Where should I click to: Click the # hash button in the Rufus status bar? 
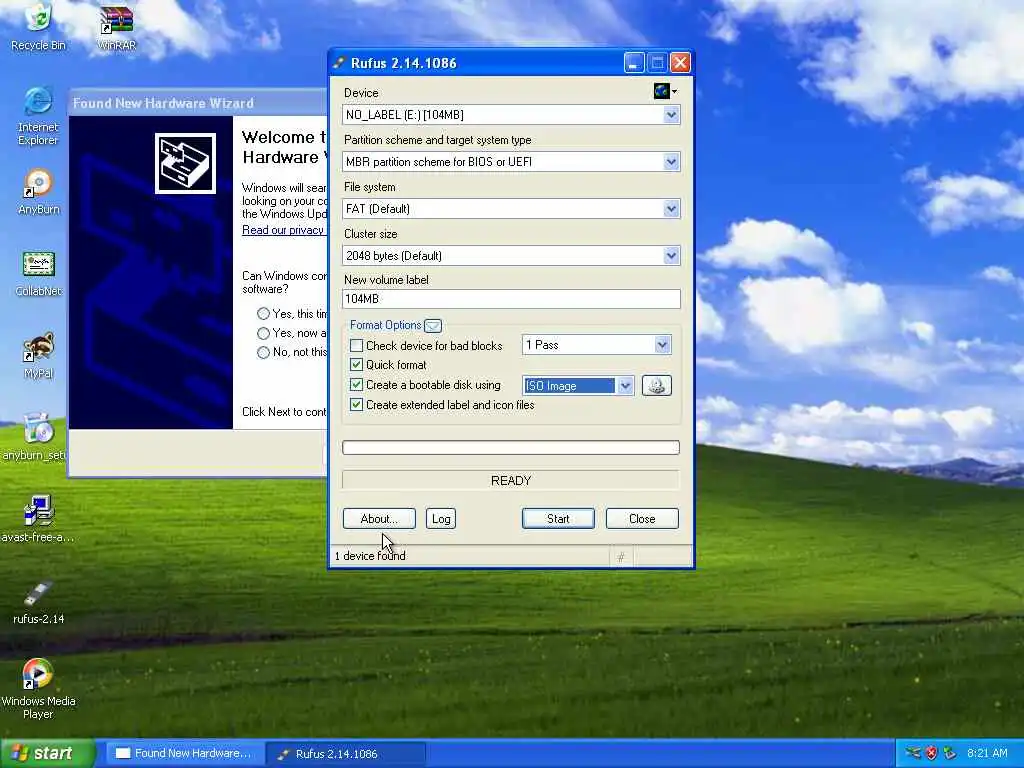pos(621,556)
